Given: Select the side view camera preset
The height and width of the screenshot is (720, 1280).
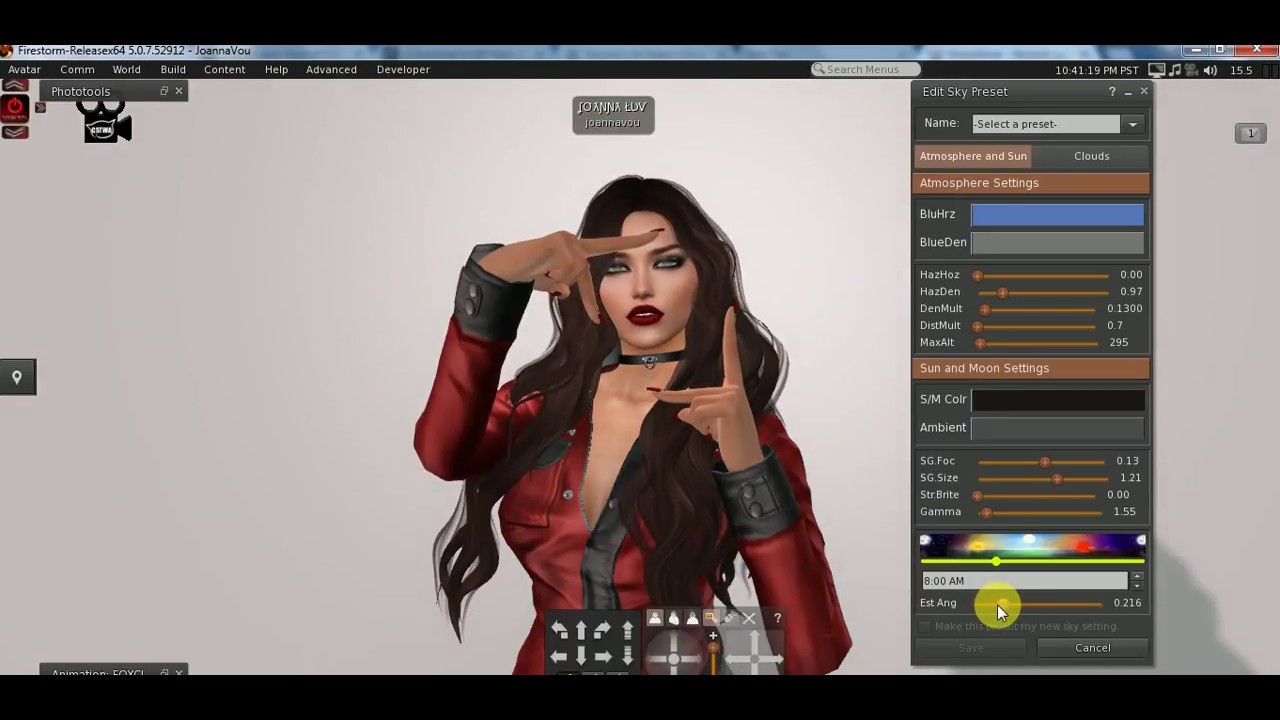Looking at the screenshot, I should [x=674, y=618].
